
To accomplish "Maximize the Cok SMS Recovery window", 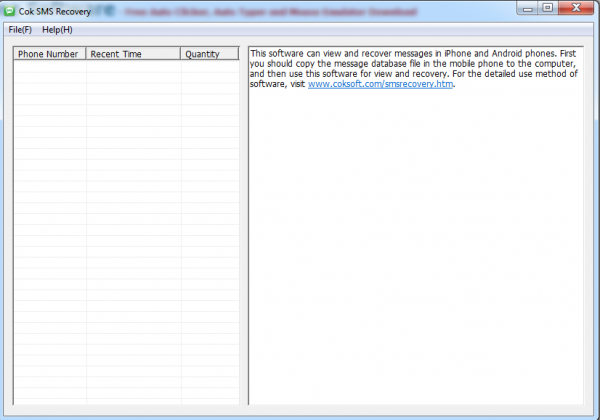I will pyautogui.click(x=548, y=8).
